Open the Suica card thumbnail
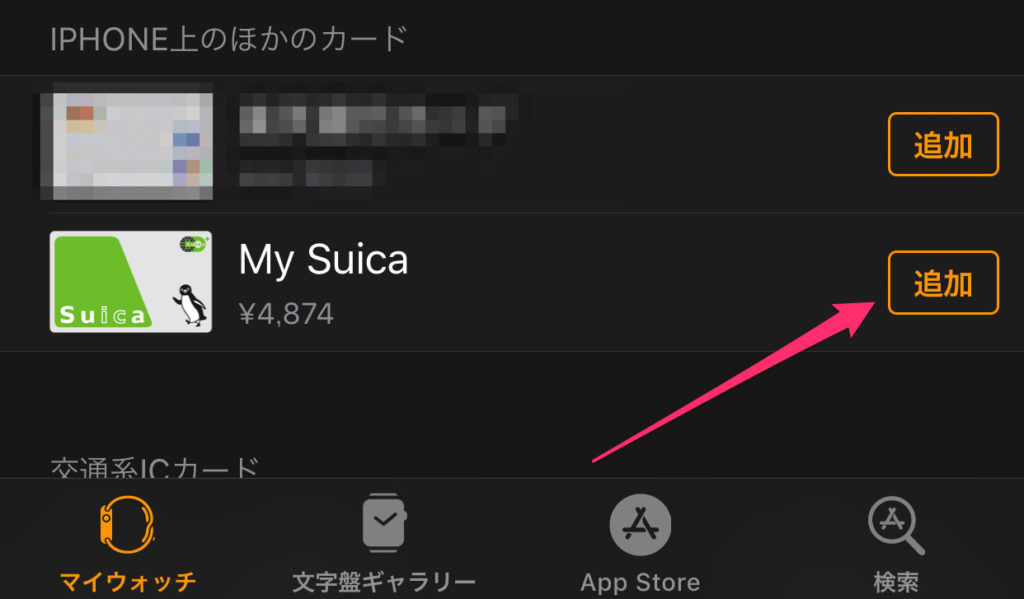1024x599 pixels. pyautogui.click(x=131, y=282)
